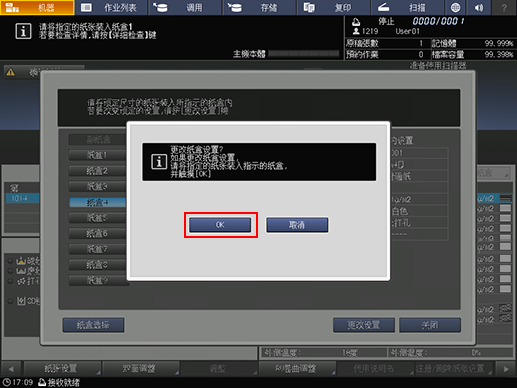
Task: Confirm the tray change with OK
Action: pyautogui.click(x=220, y=225)
